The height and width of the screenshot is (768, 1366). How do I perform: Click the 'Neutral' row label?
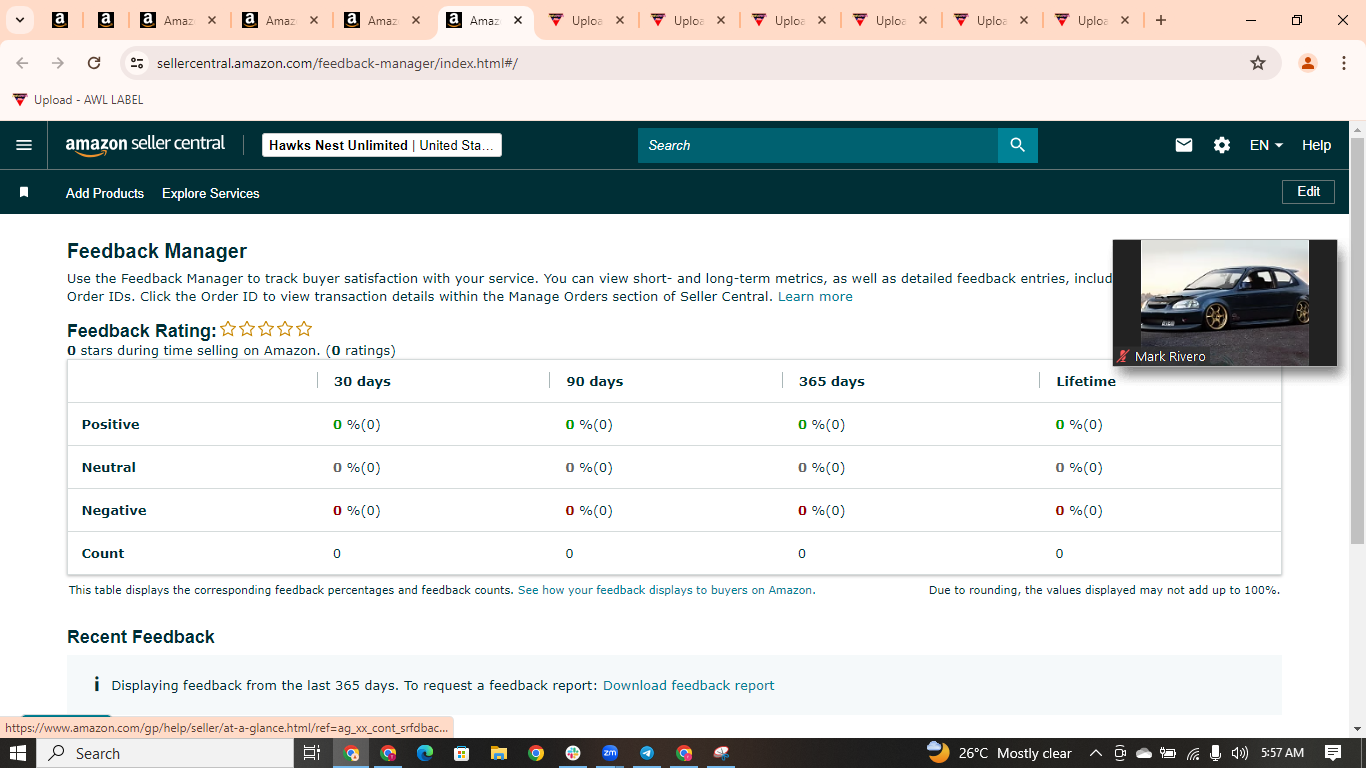(x=109, y=467)
